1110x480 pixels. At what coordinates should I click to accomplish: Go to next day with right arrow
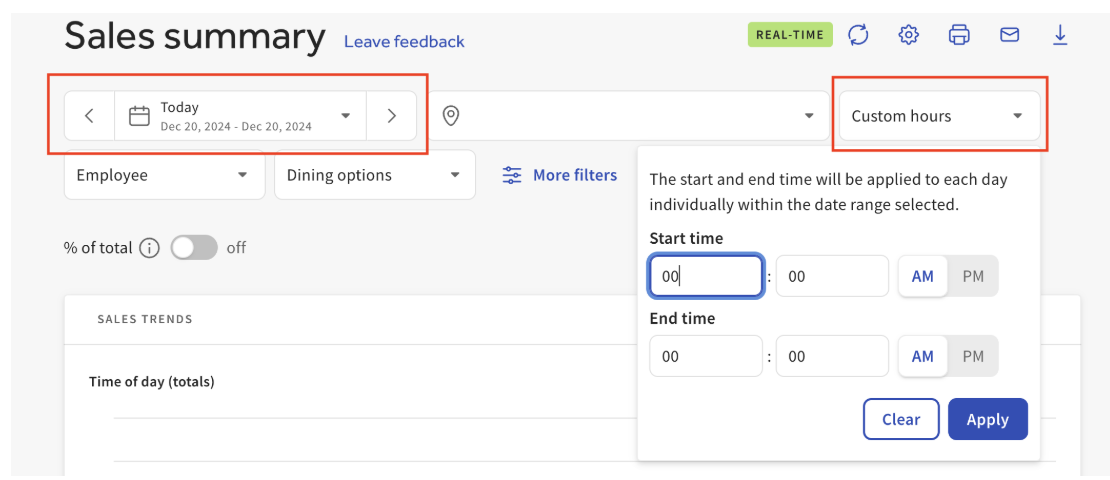(x=391, y=115)
